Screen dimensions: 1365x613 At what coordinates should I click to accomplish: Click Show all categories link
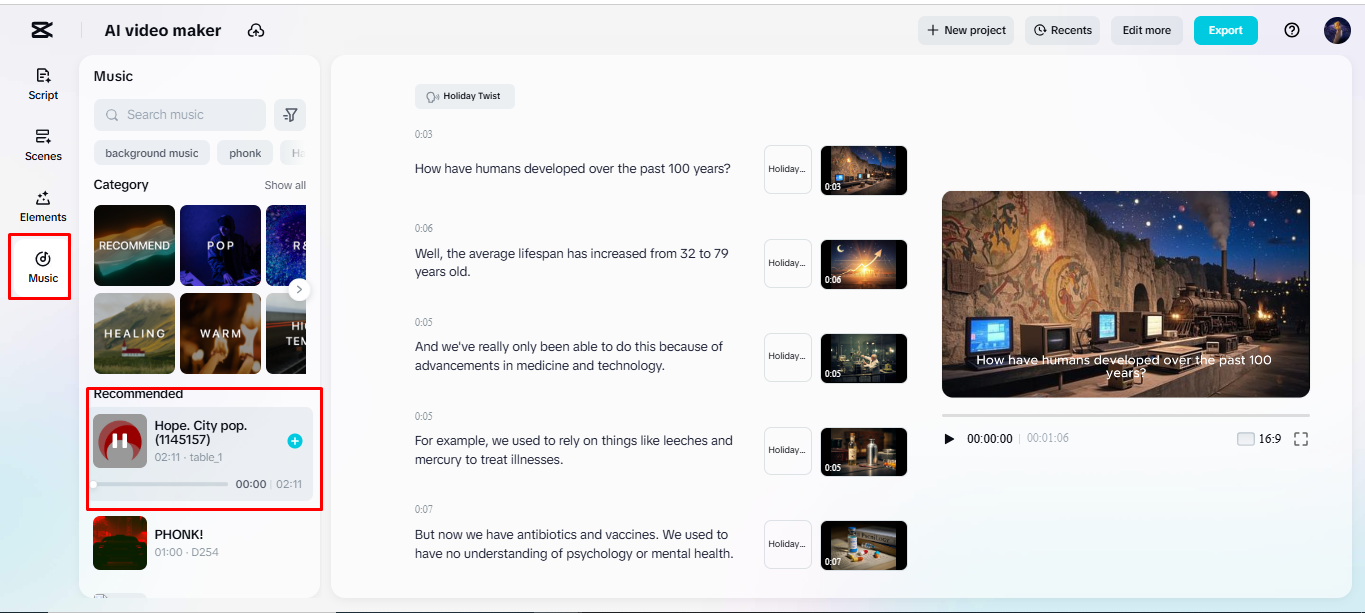click(x=285, y=185)
